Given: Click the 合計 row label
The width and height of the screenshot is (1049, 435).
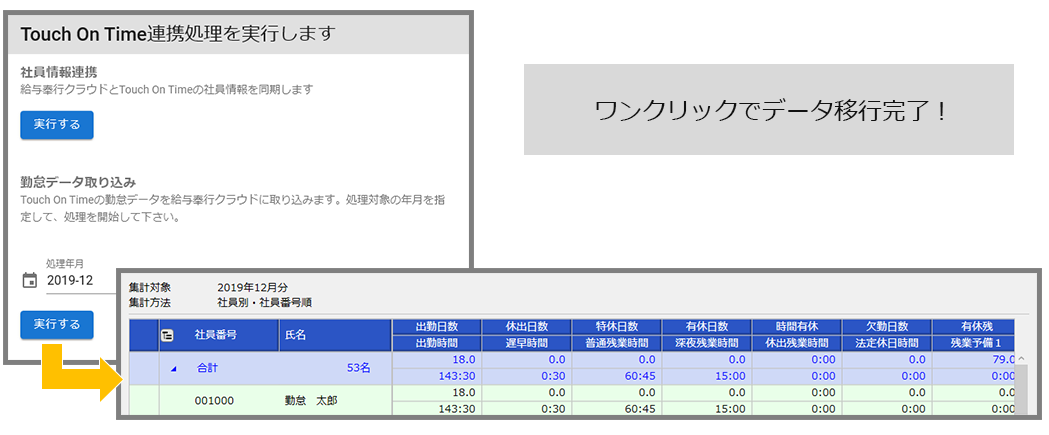Looking at the screenshot, I should [x=207, y=368].
